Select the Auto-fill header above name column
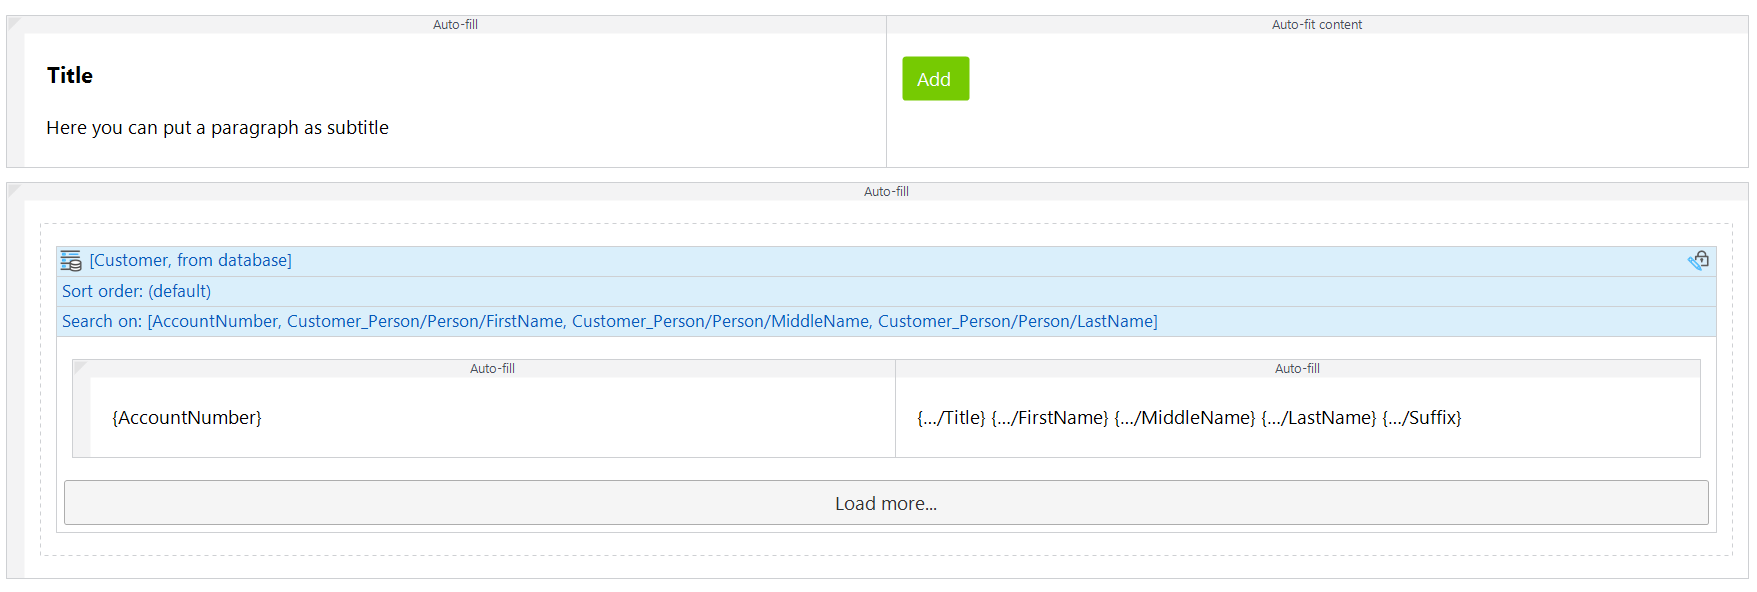Viewport: 1757px width, 592px height. pyautogui.click(x=1297, y=369)
